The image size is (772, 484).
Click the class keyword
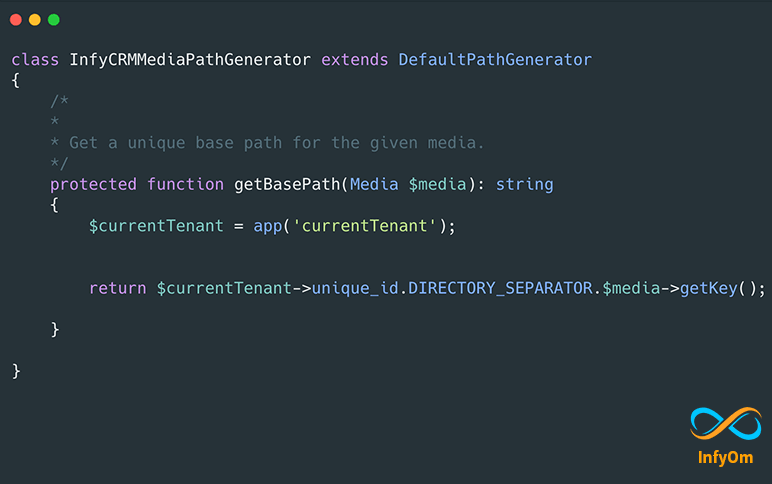(35, 60)
